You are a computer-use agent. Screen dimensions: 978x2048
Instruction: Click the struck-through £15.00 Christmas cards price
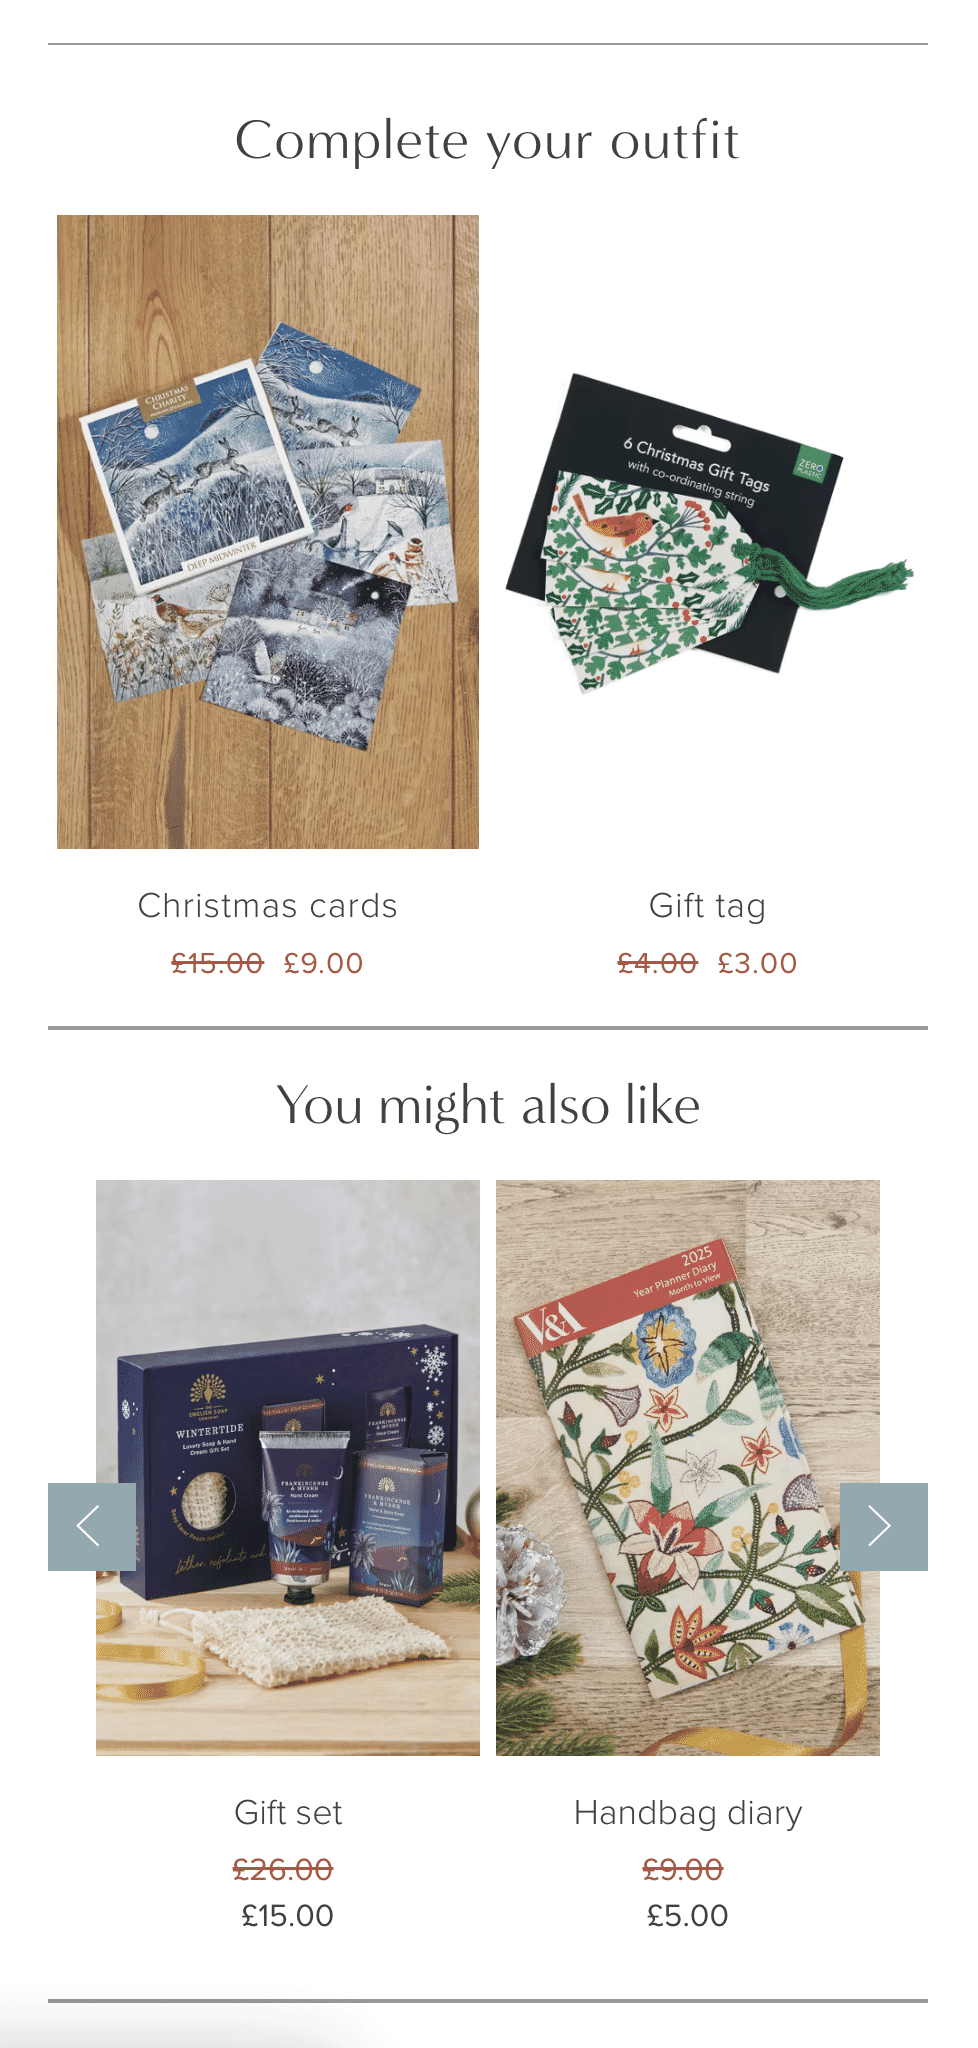click(217, 963)
